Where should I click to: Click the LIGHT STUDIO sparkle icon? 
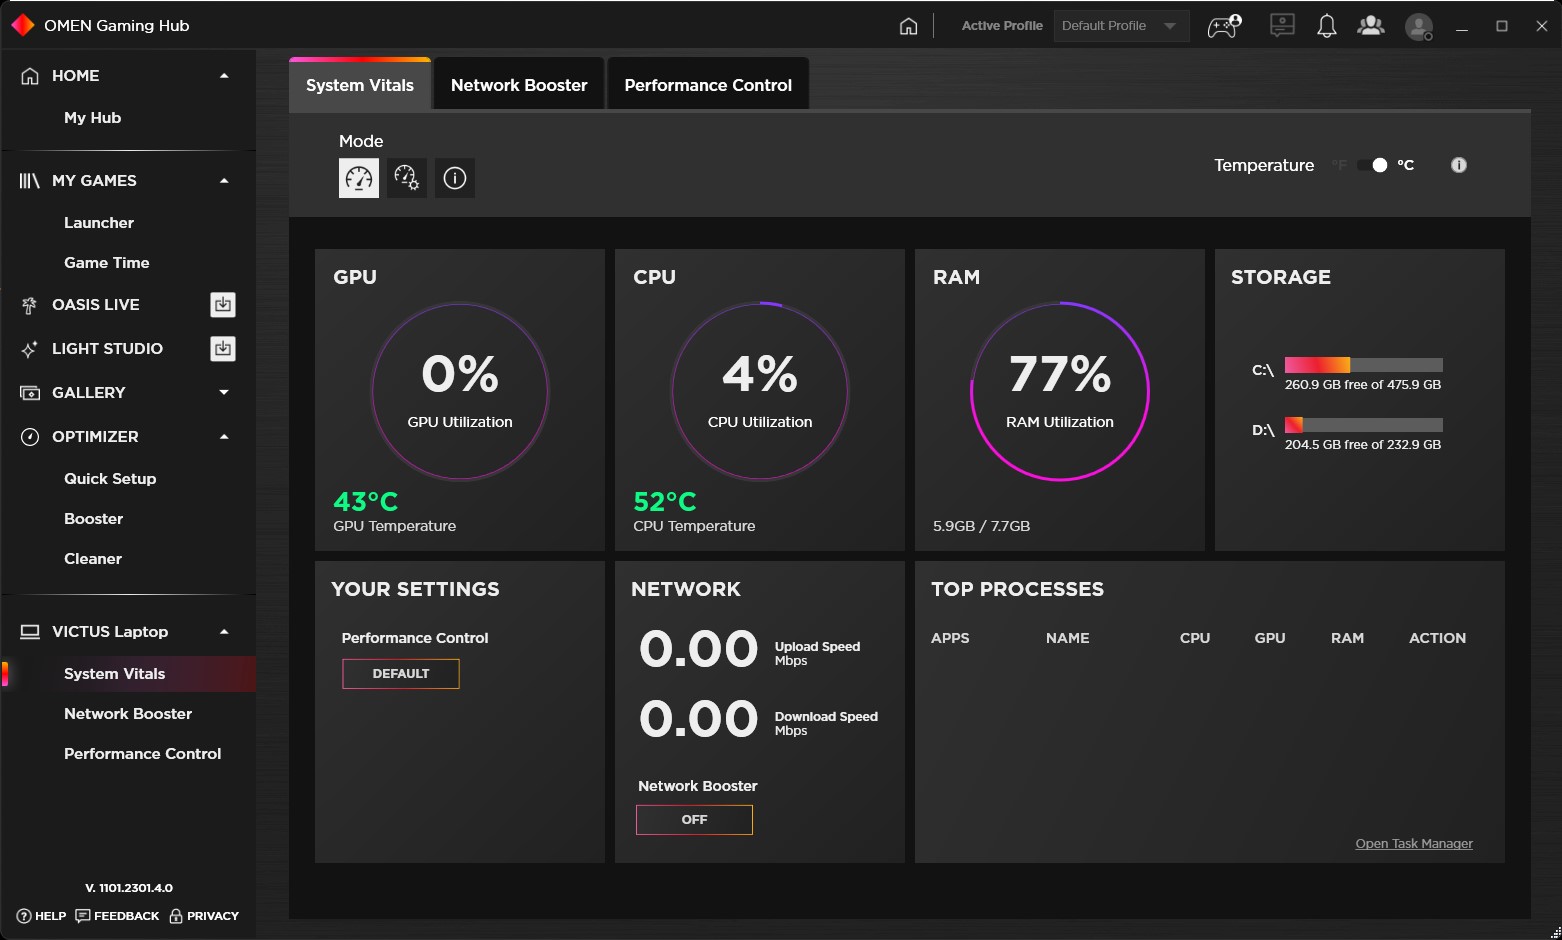30,349
